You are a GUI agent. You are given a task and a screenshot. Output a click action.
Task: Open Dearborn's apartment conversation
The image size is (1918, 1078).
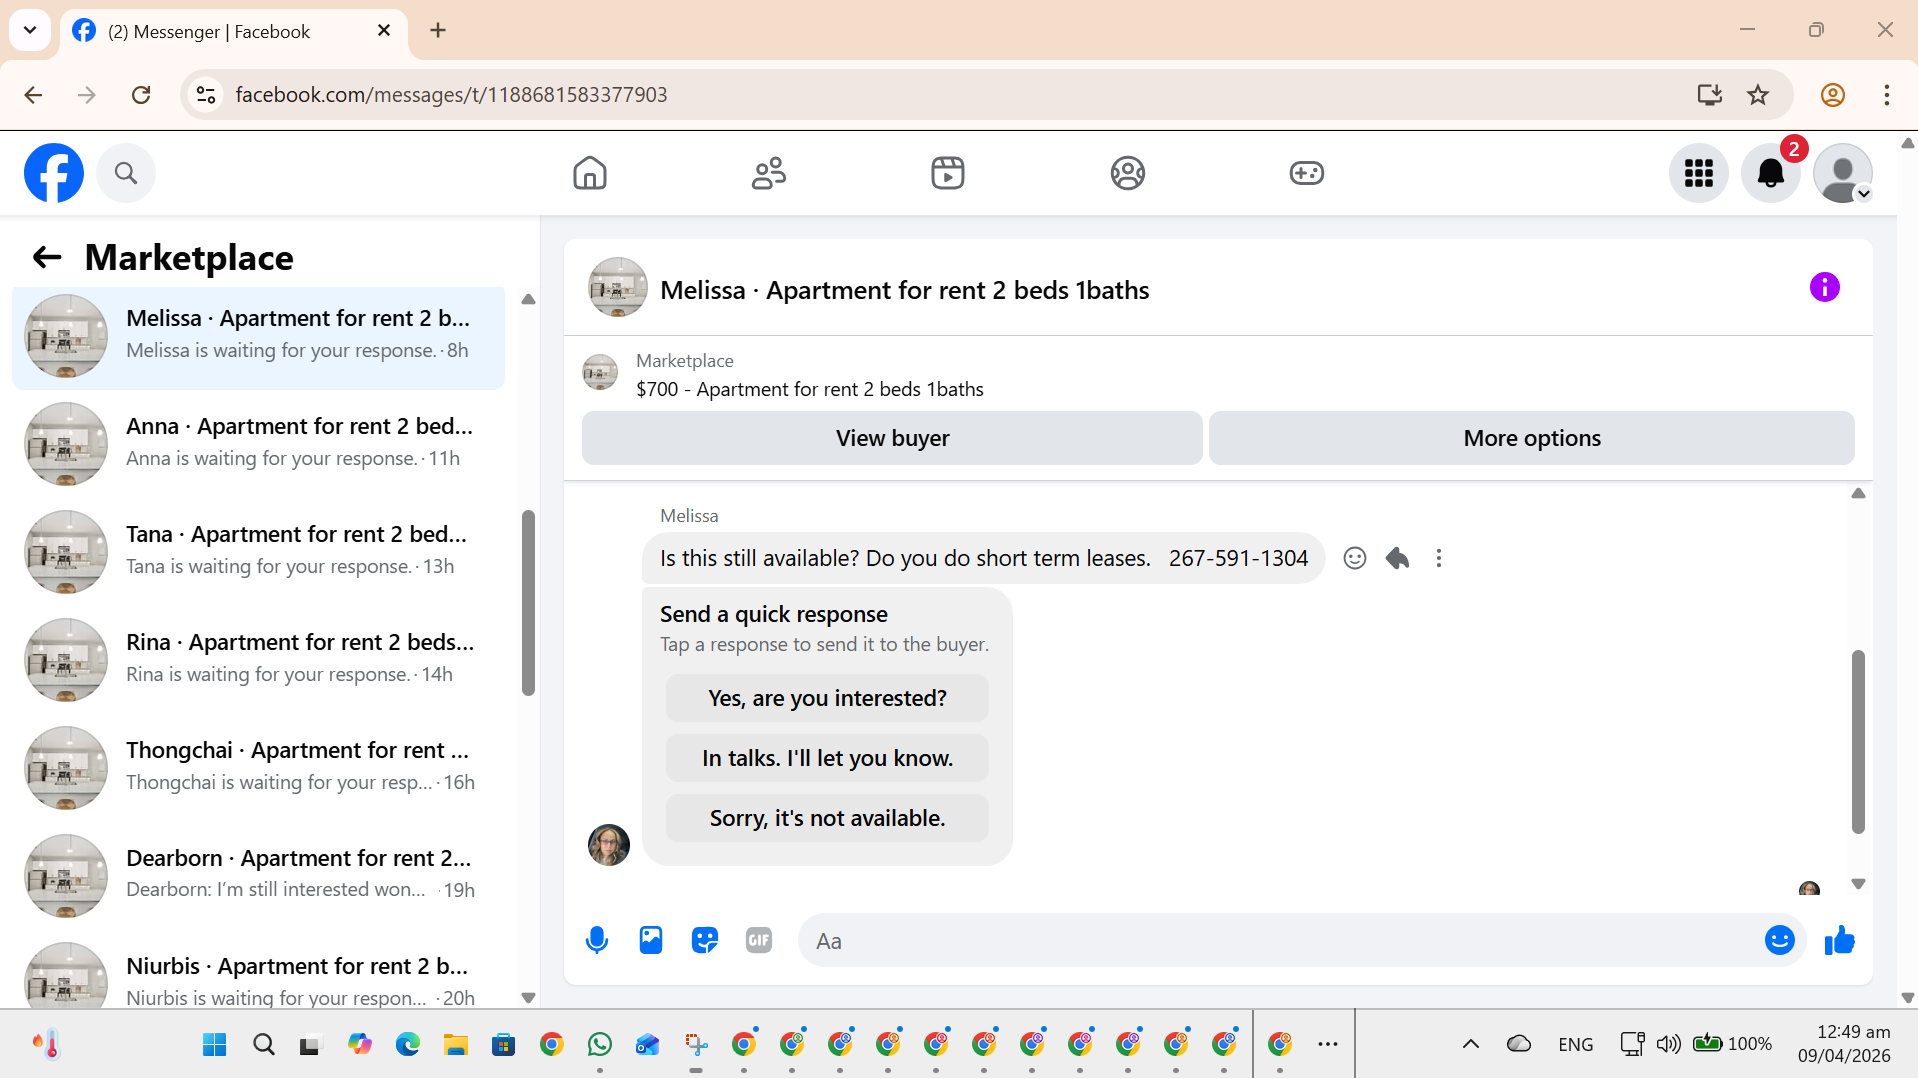(x=258, y=876)
